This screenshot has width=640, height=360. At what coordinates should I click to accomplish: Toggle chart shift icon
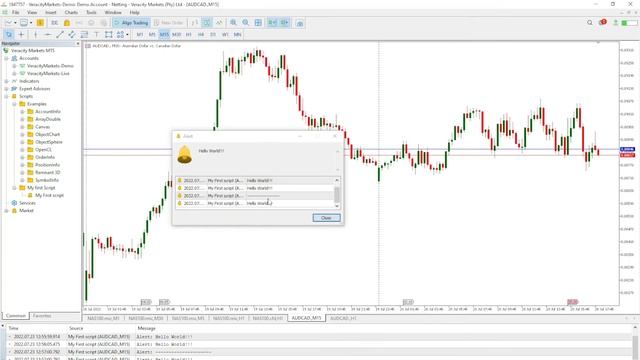tap(284, 23)
